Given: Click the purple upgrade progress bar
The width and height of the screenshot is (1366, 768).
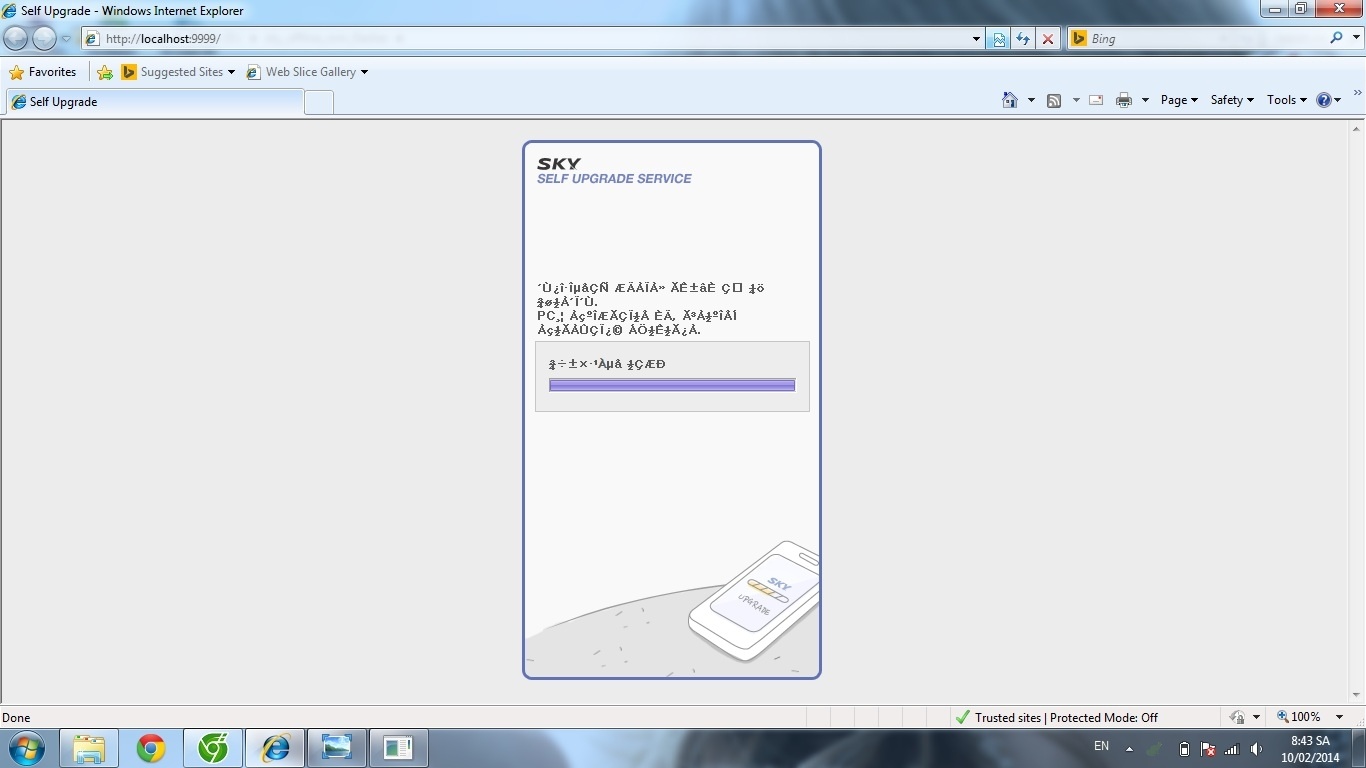Looking at the screenshot, I should pos(672,385).
